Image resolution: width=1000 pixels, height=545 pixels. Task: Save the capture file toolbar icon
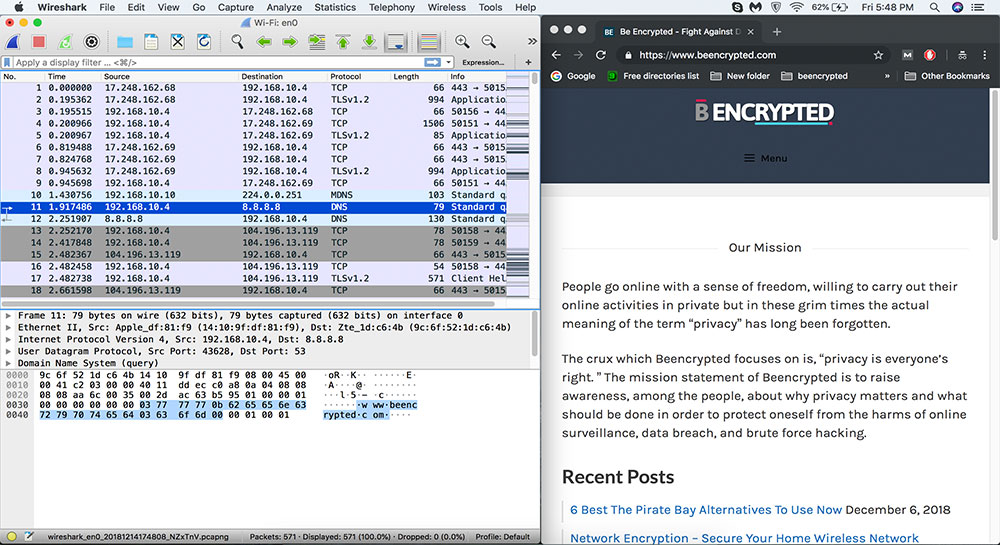pos(151,42)
